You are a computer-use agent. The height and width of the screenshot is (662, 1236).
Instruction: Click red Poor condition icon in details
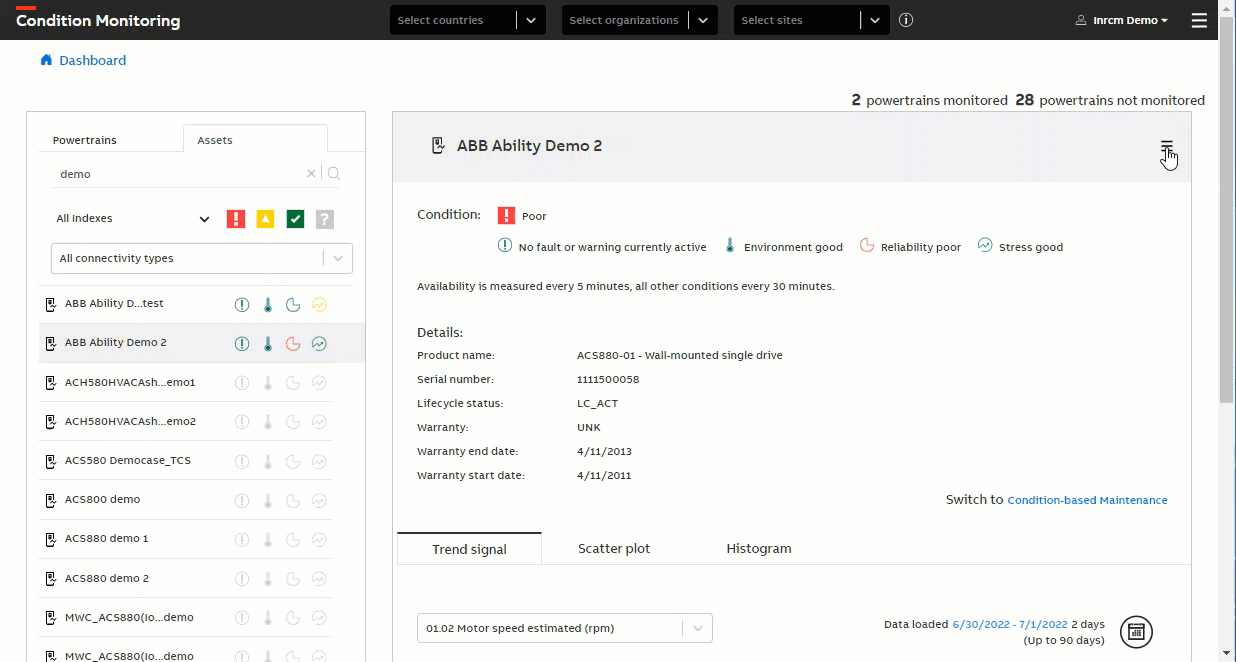coord(506,215)
